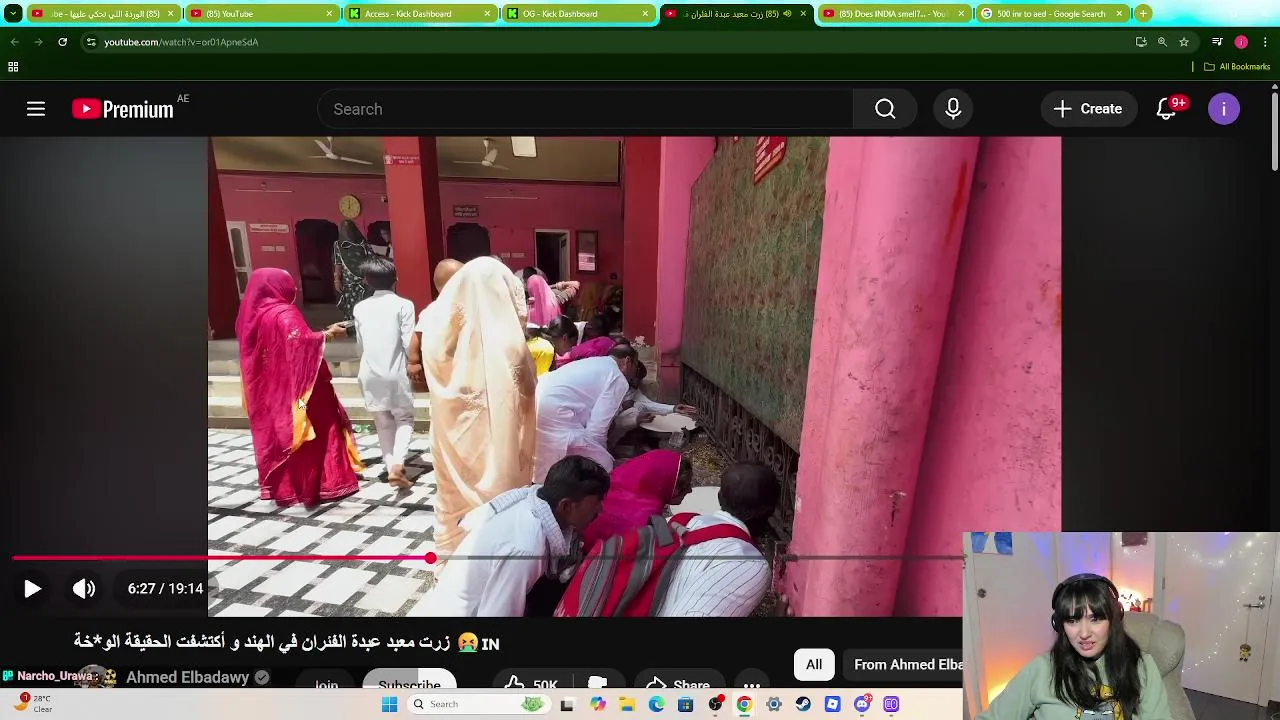
Task: Mute the video volume
Action: click(84, 589)
